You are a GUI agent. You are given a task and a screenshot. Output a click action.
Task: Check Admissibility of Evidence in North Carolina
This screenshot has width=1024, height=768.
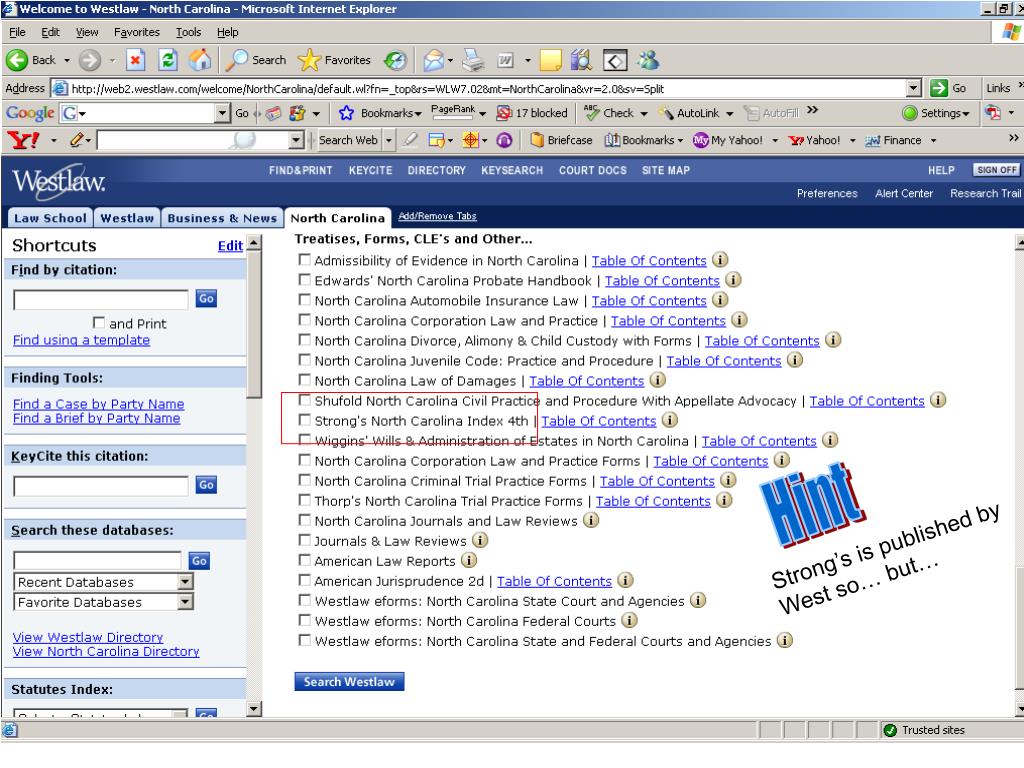[x=304, y=259]
